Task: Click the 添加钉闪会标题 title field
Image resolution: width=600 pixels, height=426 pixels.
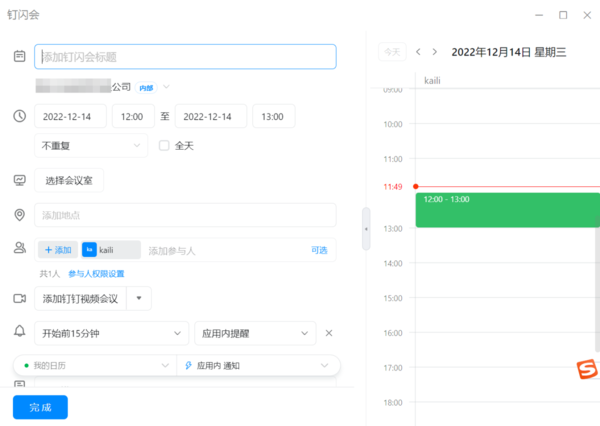Action: (185, 56)
